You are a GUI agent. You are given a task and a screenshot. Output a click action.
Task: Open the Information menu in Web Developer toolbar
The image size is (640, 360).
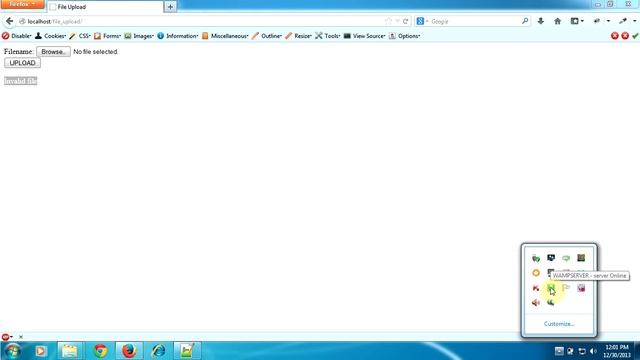tap(178, 36)
